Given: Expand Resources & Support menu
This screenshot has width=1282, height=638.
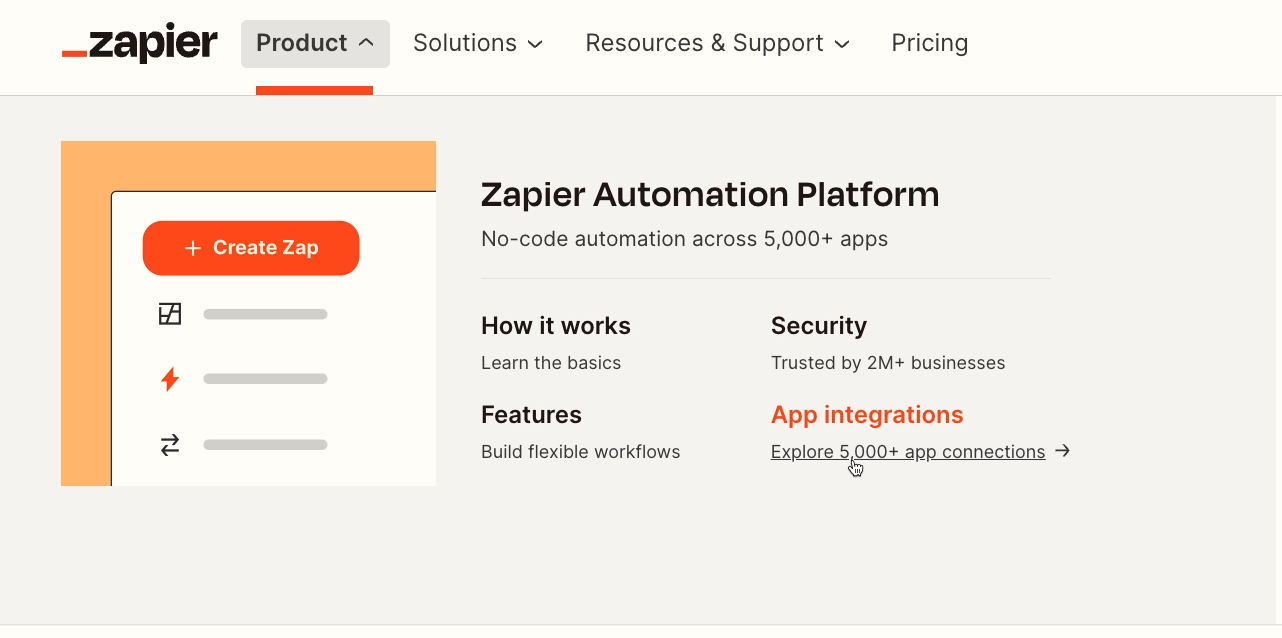Looking at the screenshot, I should (717, 44).
